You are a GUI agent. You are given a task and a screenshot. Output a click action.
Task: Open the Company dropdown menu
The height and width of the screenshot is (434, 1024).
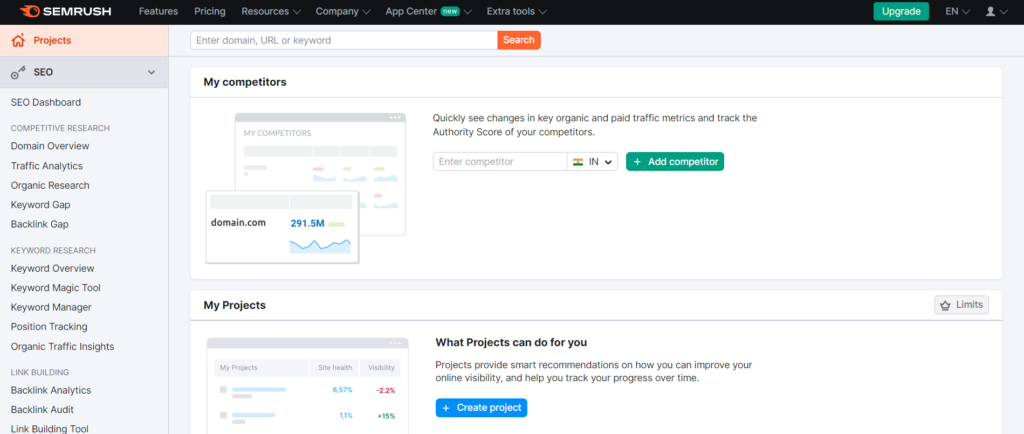coord(343,11)
